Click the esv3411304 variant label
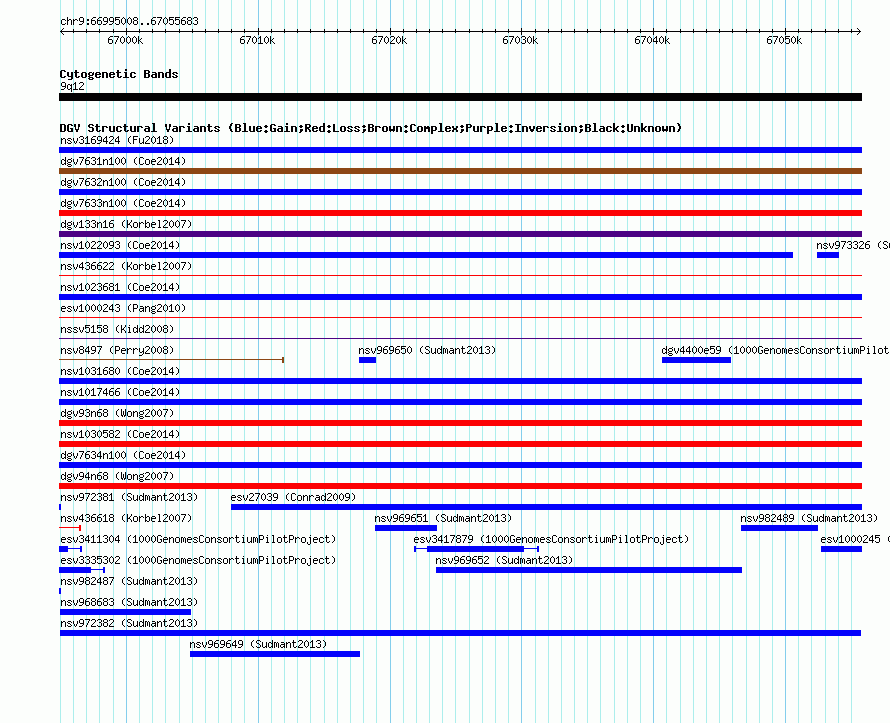 198,539
